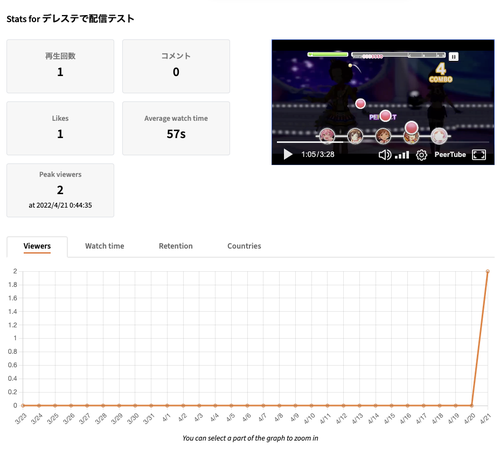Screen dimensions: 500x453
Task: Switch to the Watch time tab
Action: click(x=105, y=246)
